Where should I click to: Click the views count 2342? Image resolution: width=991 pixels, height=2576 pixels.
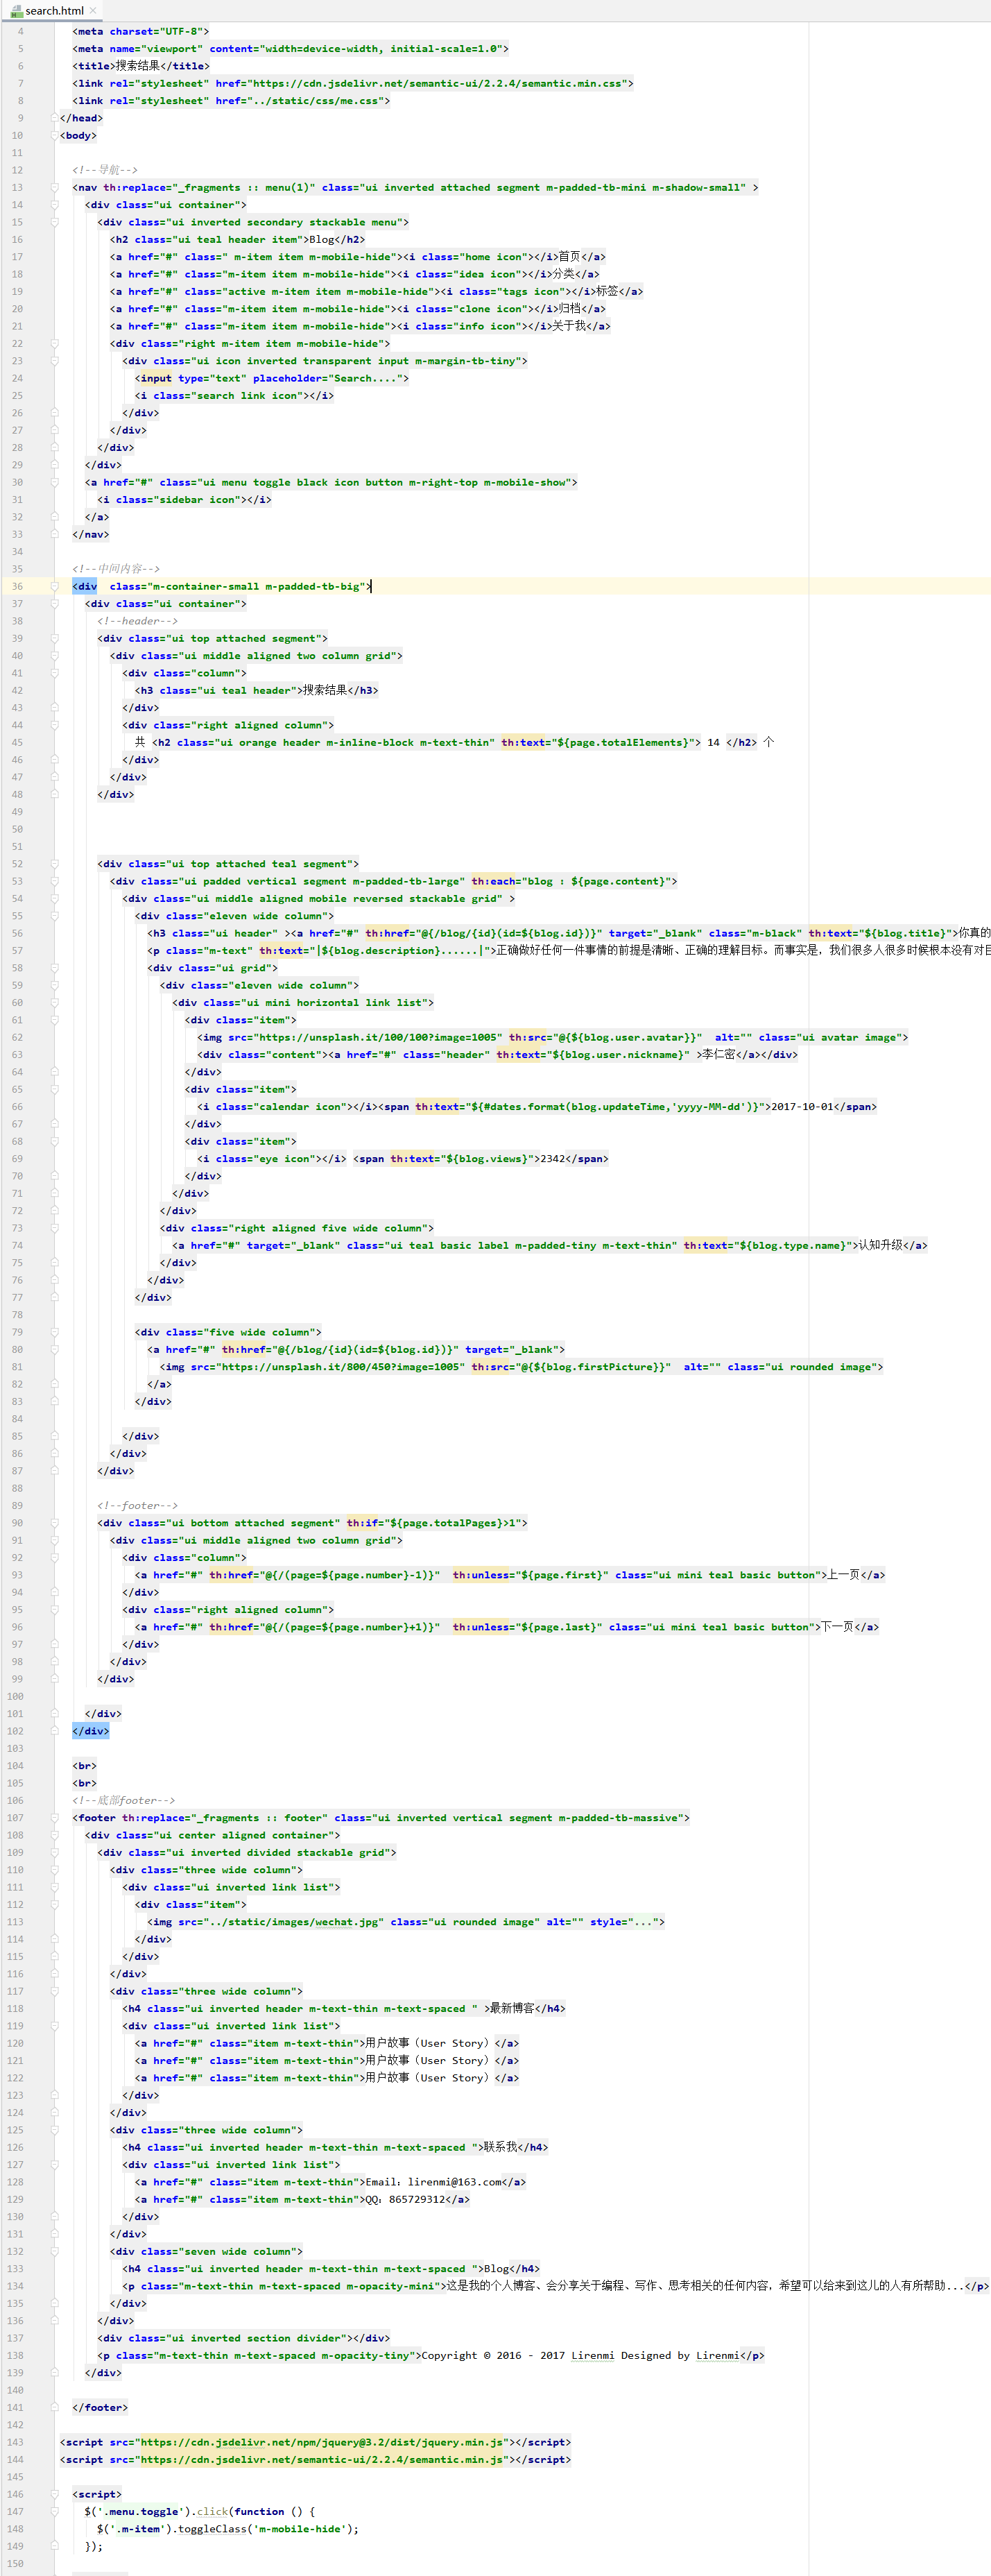(553, 1158)
